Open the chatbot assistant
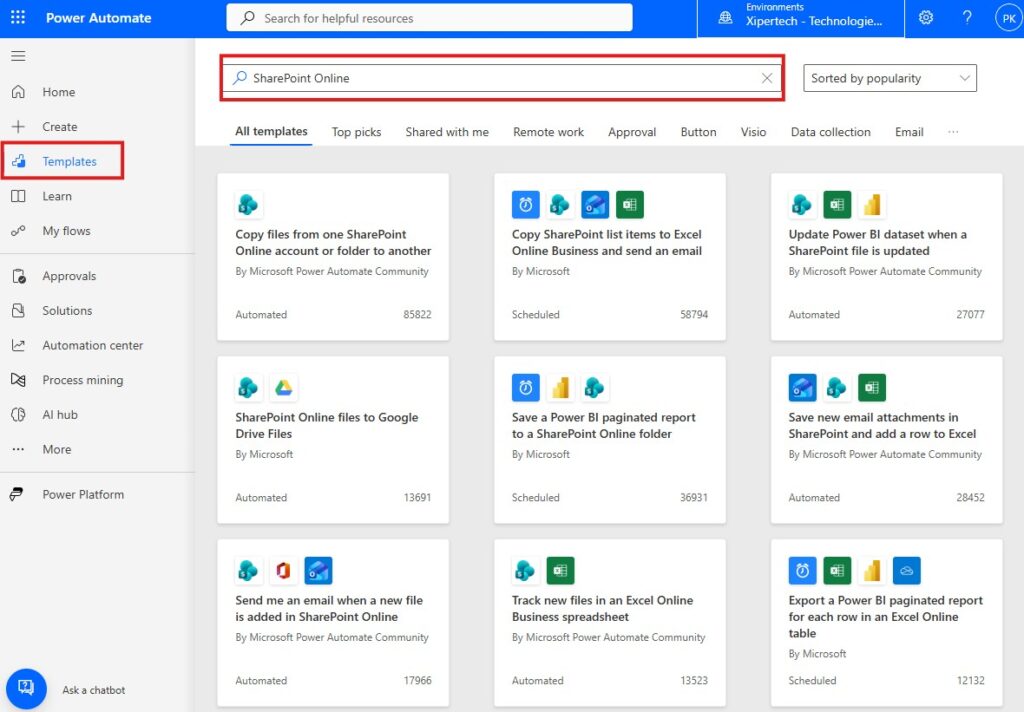Image resolution: width=1024 pixels, height=712 pixels. [26, 688]
